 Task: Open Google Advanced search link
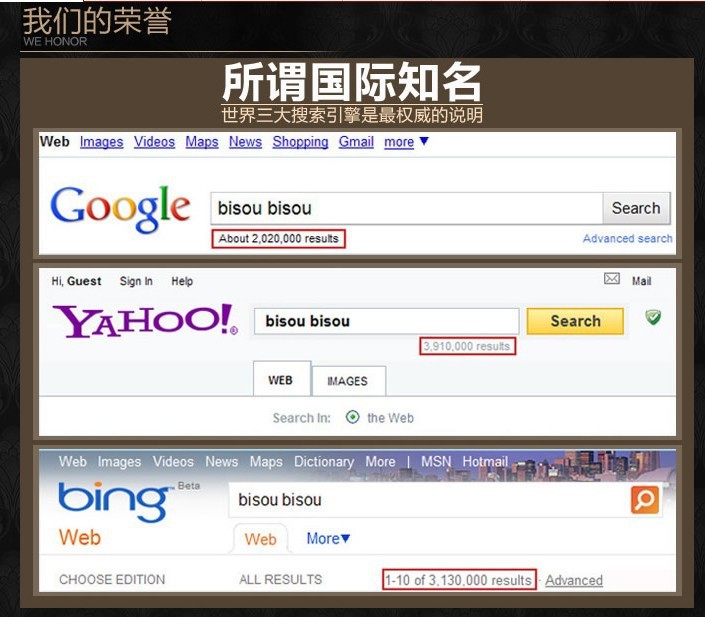click(628, 238)
